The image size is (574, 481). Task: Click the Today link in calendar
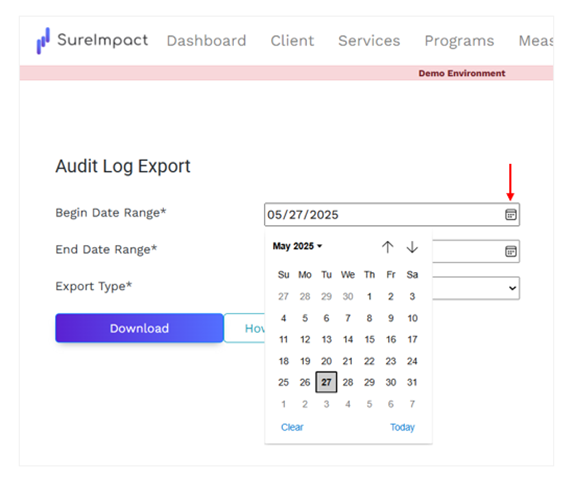[x=402, y=427]
